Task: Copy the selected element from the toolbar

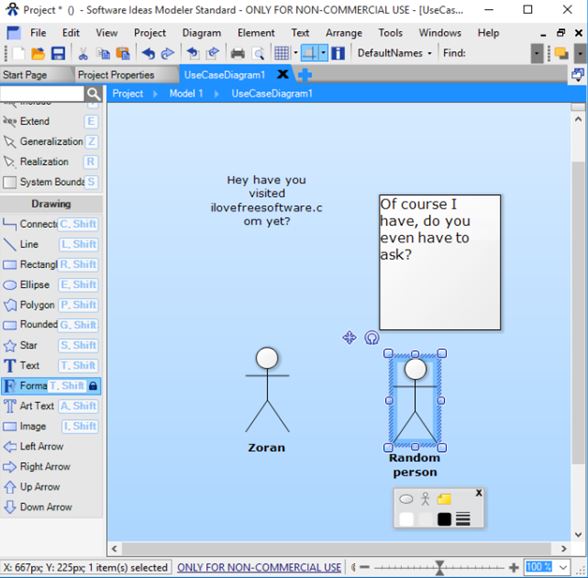Action: click(104, 54)
